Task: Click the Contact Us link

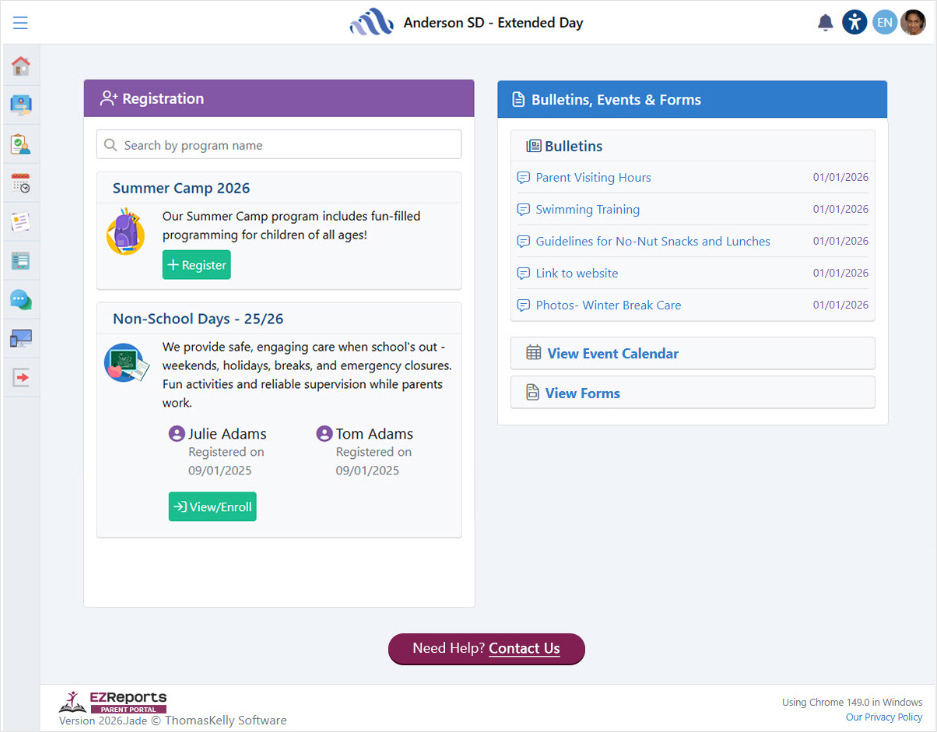Action: [524, 648]
